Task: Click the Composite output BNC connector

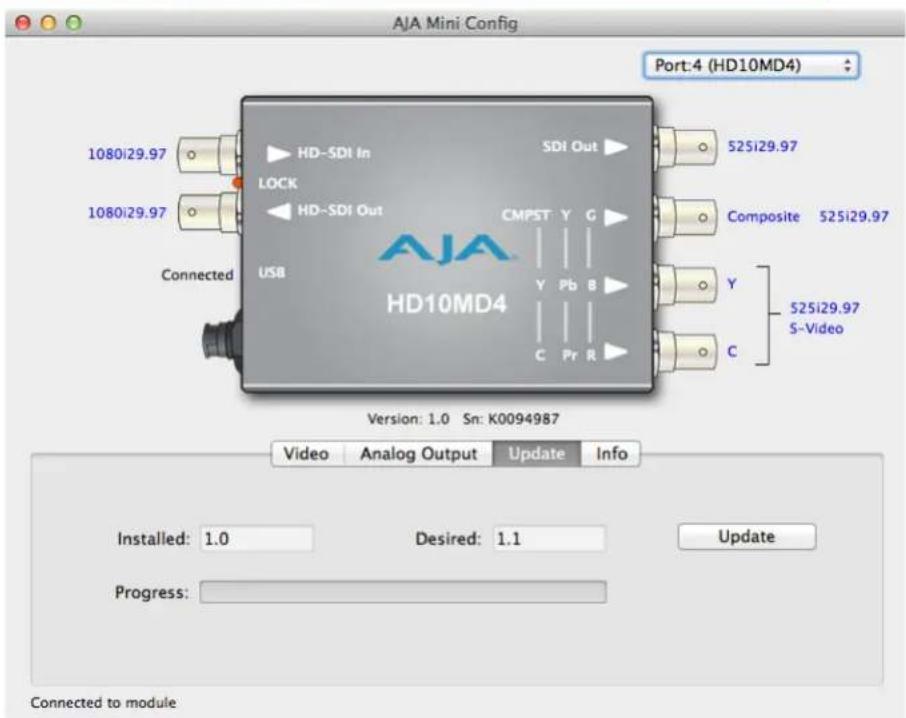Action: [x=686, y=217]
